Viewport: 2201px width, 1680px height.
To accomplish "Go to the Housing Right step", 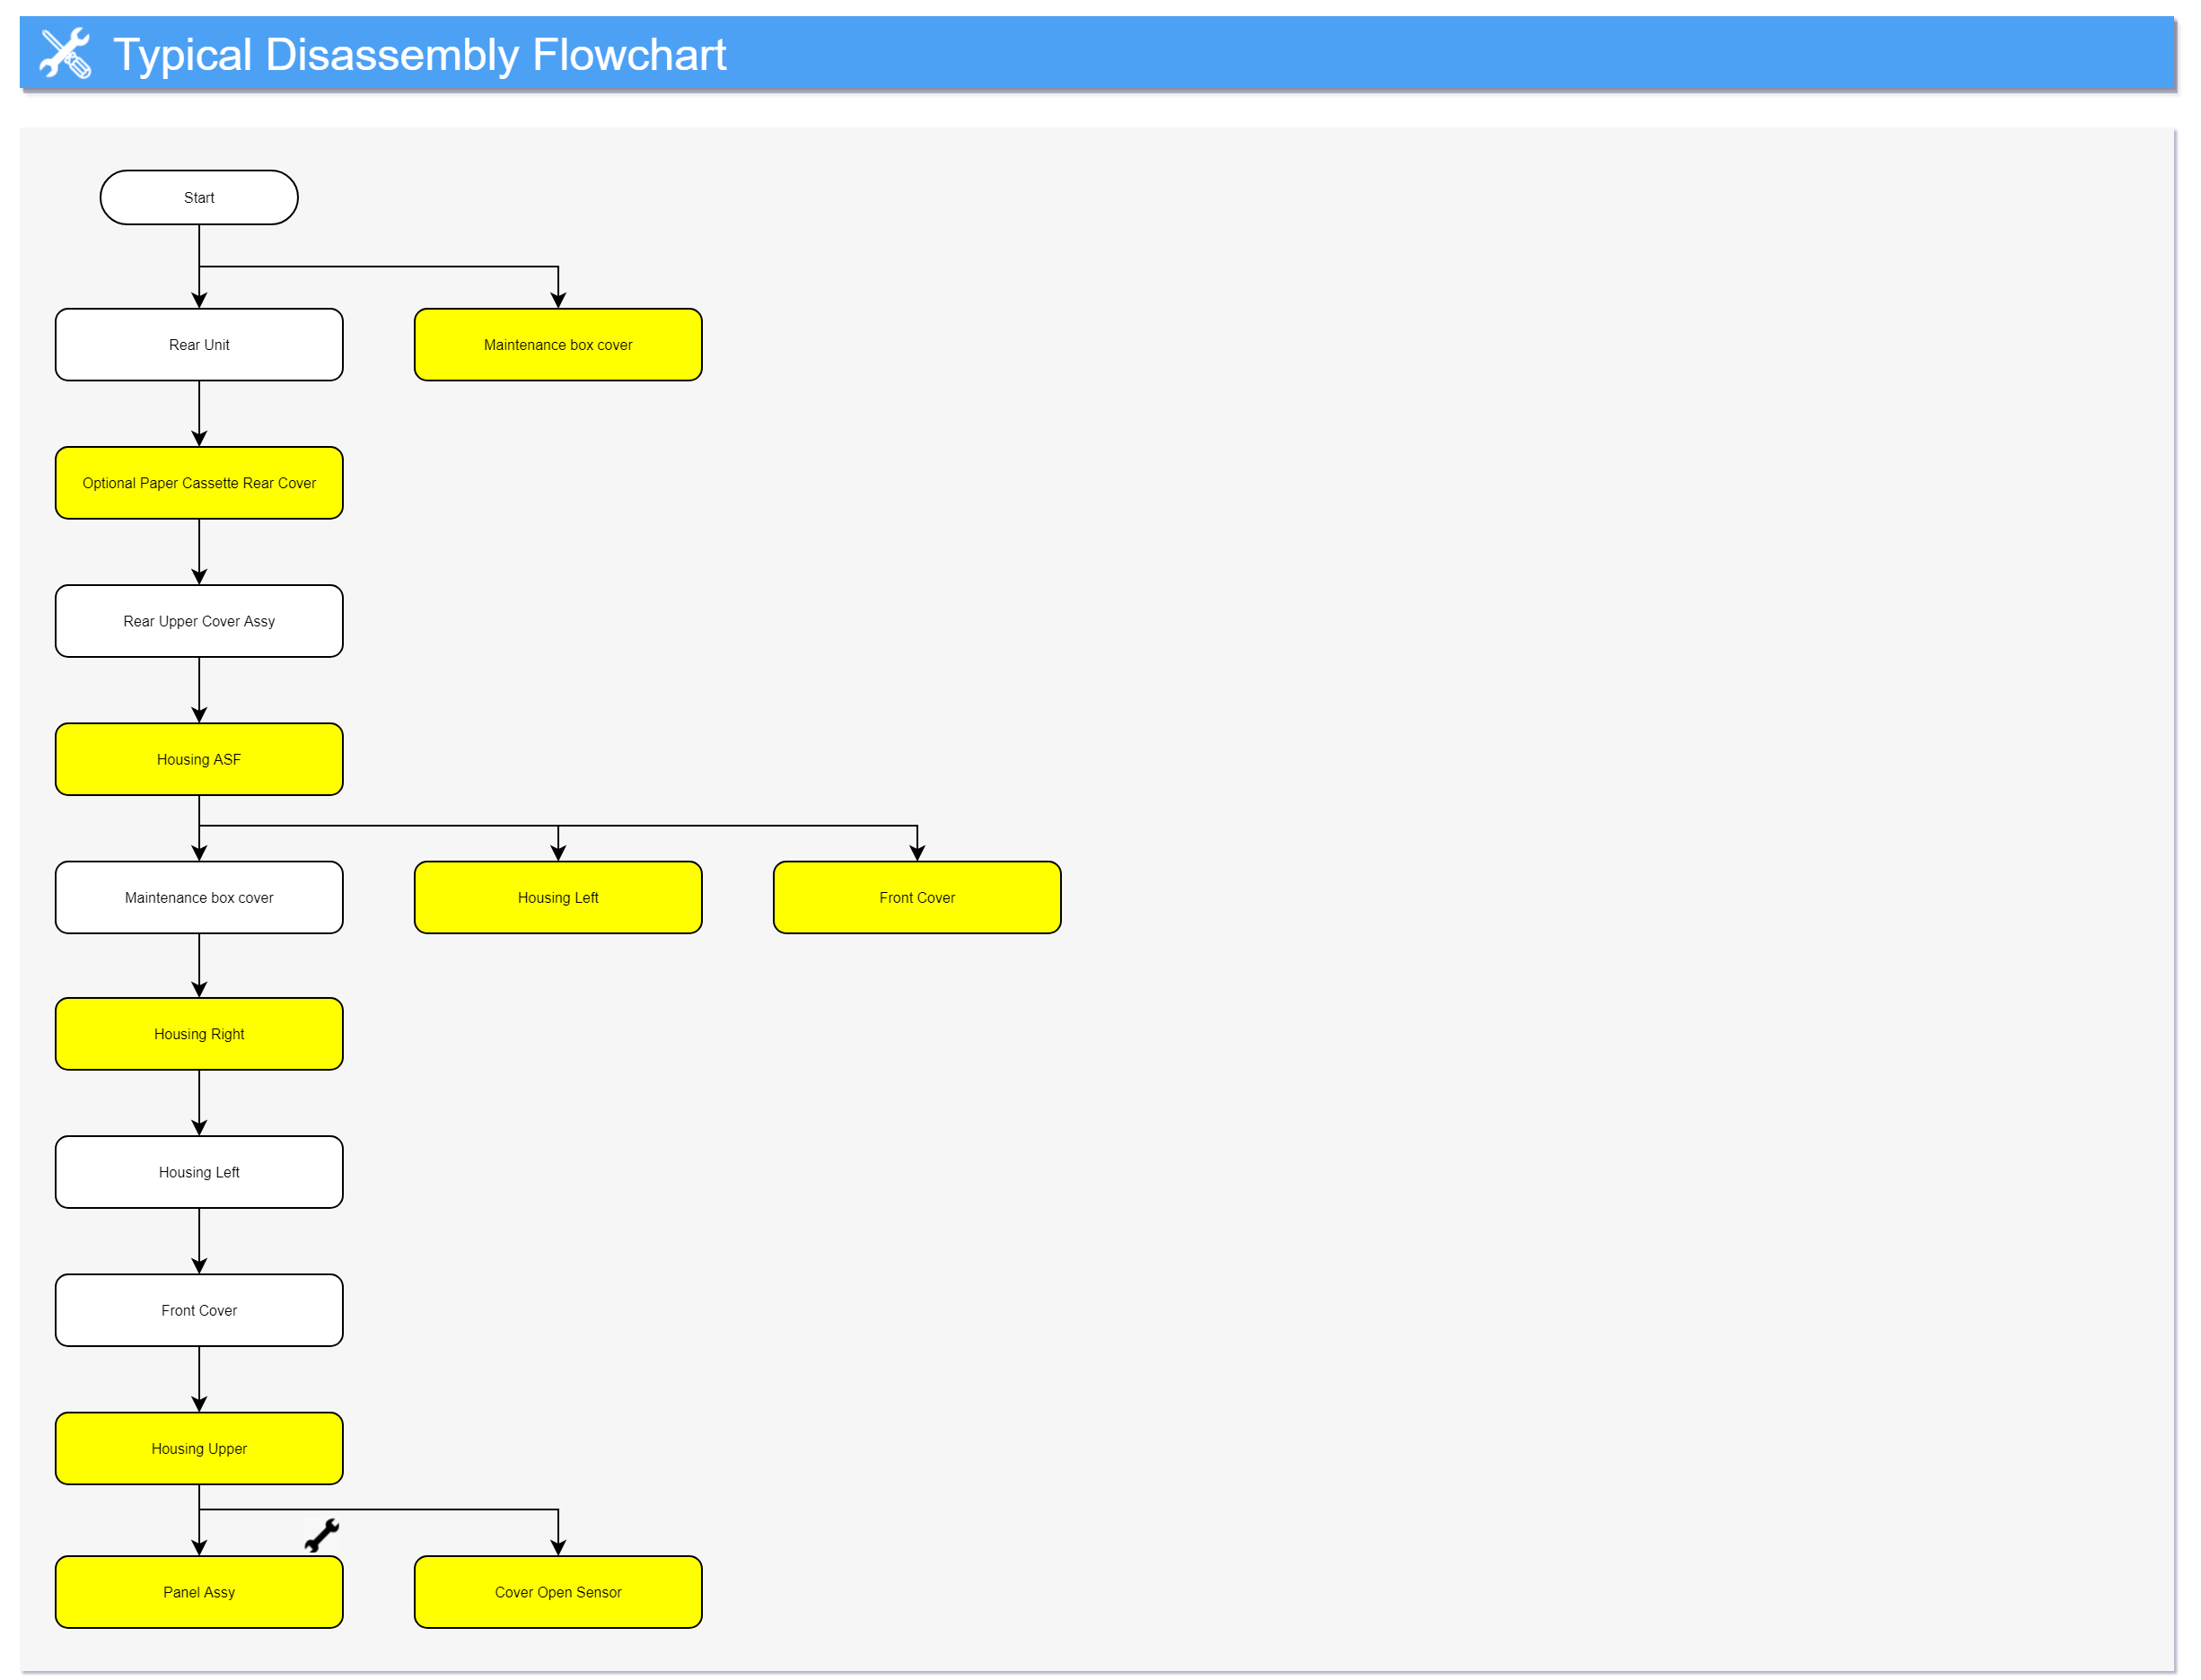I will [x=199, y=1034].
